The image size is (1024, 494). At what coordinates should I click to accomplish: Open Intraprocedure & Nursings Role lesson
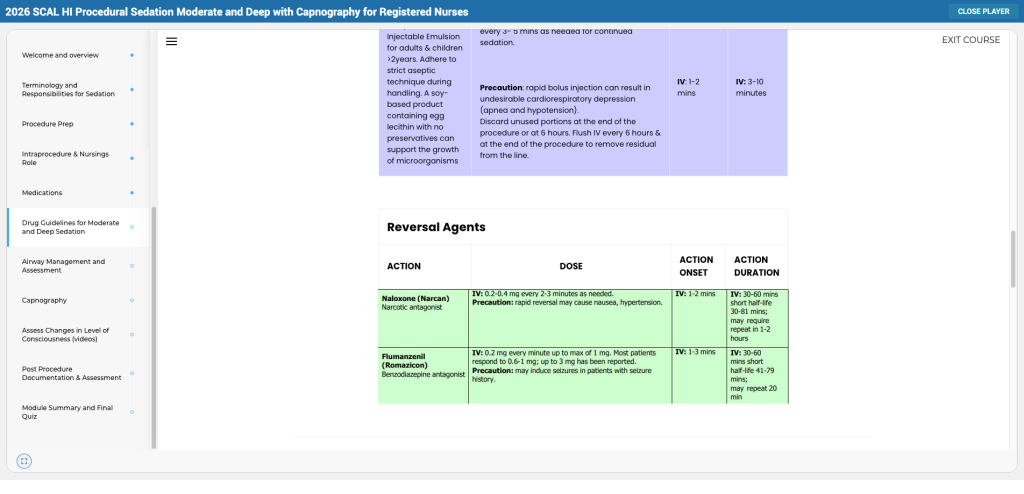(65, 159)
